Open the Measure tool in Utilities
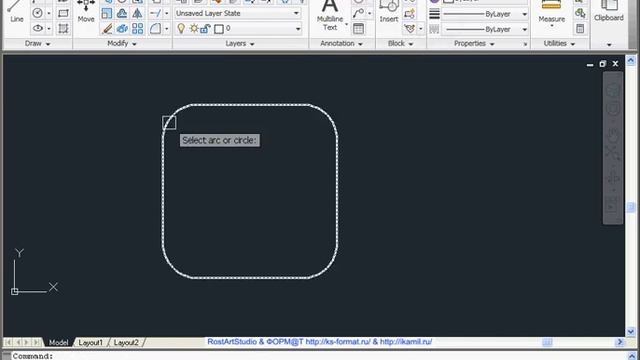 click(551, 13)
